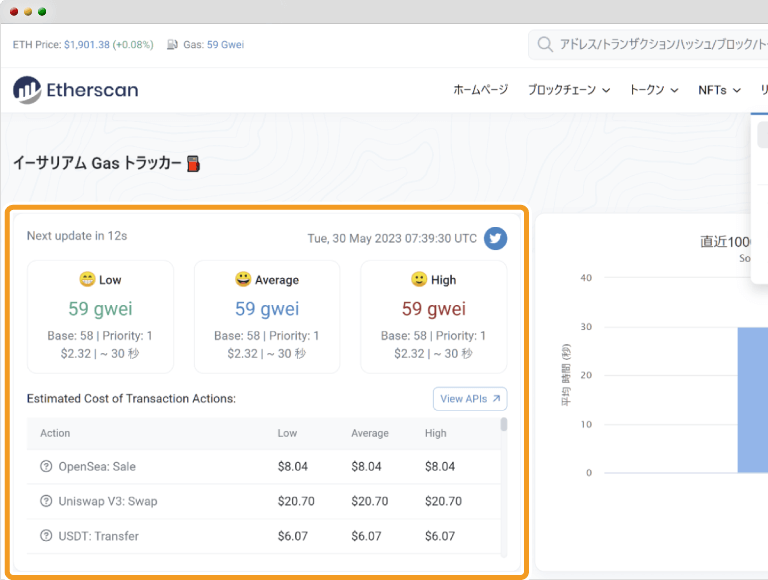Viewport: 768px width, 580px height.
Task: Share gas prices via Twitter icon
Action: point(495,239)
